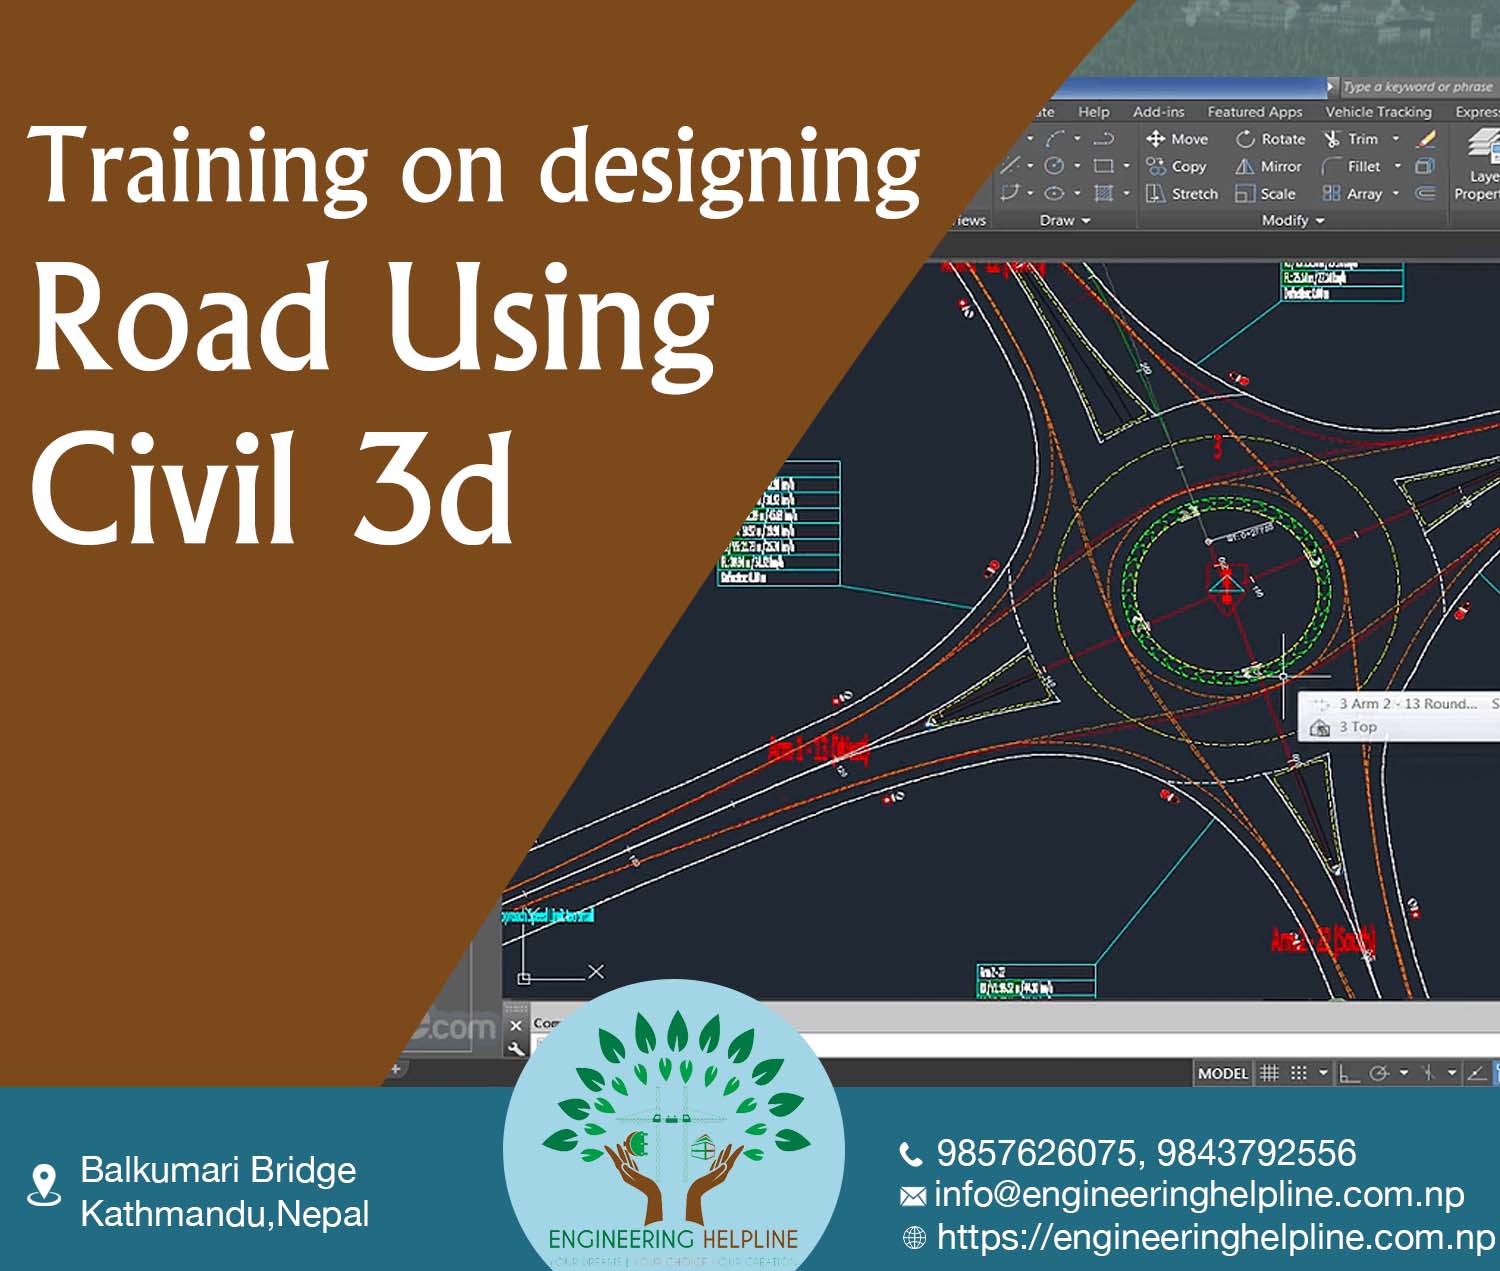Screen dimensions: 1500x1271
Task: Open the Featured Apps tab
Action: click(1254, 112)
